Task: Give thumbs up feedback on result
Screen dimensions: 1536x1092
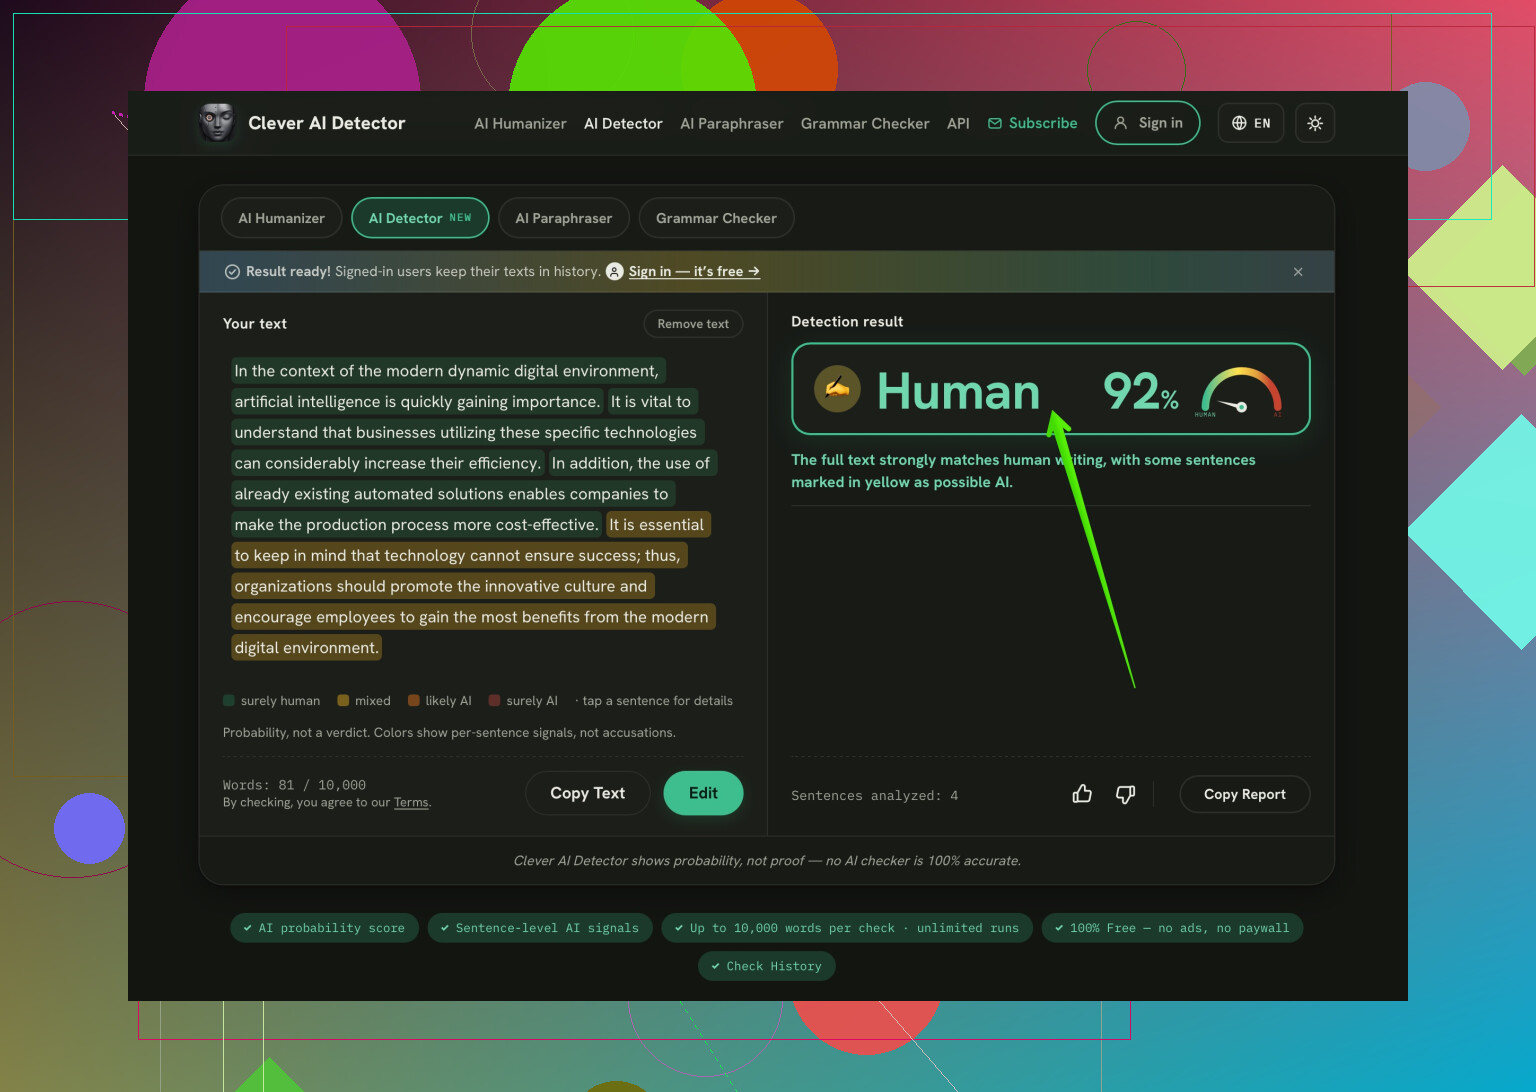Action: coord(1082,794)
